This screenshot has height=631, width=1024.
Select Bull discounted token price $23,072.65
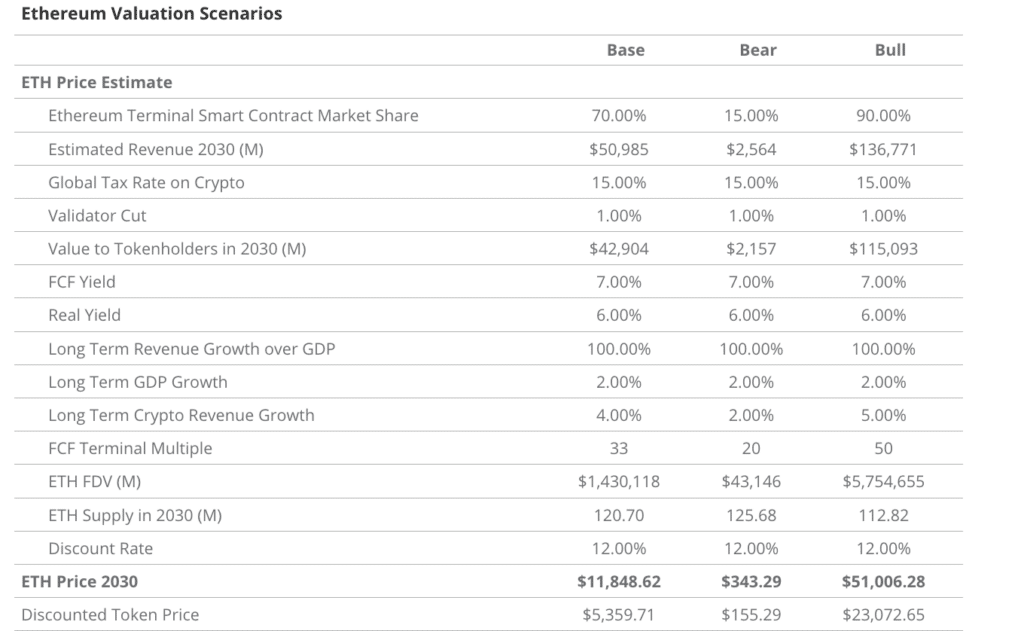(x=883, y=615)
